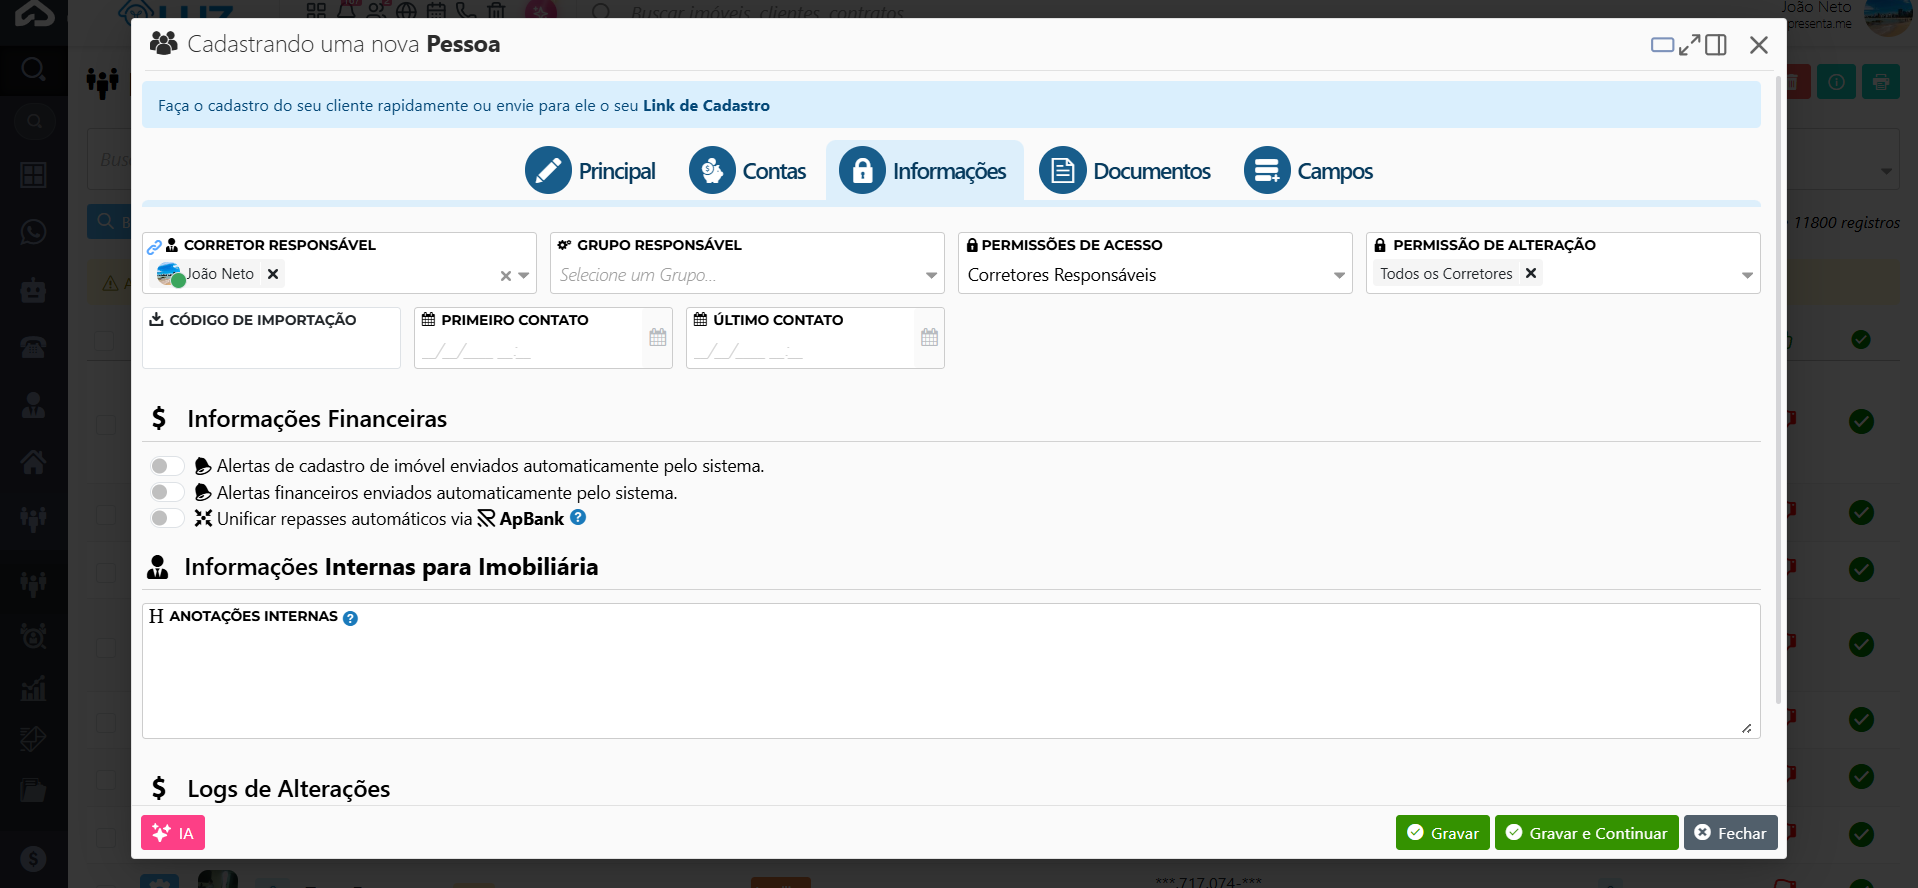
Task: Clear the Corretor Responsável selection
Action: [x=506, y=276]
